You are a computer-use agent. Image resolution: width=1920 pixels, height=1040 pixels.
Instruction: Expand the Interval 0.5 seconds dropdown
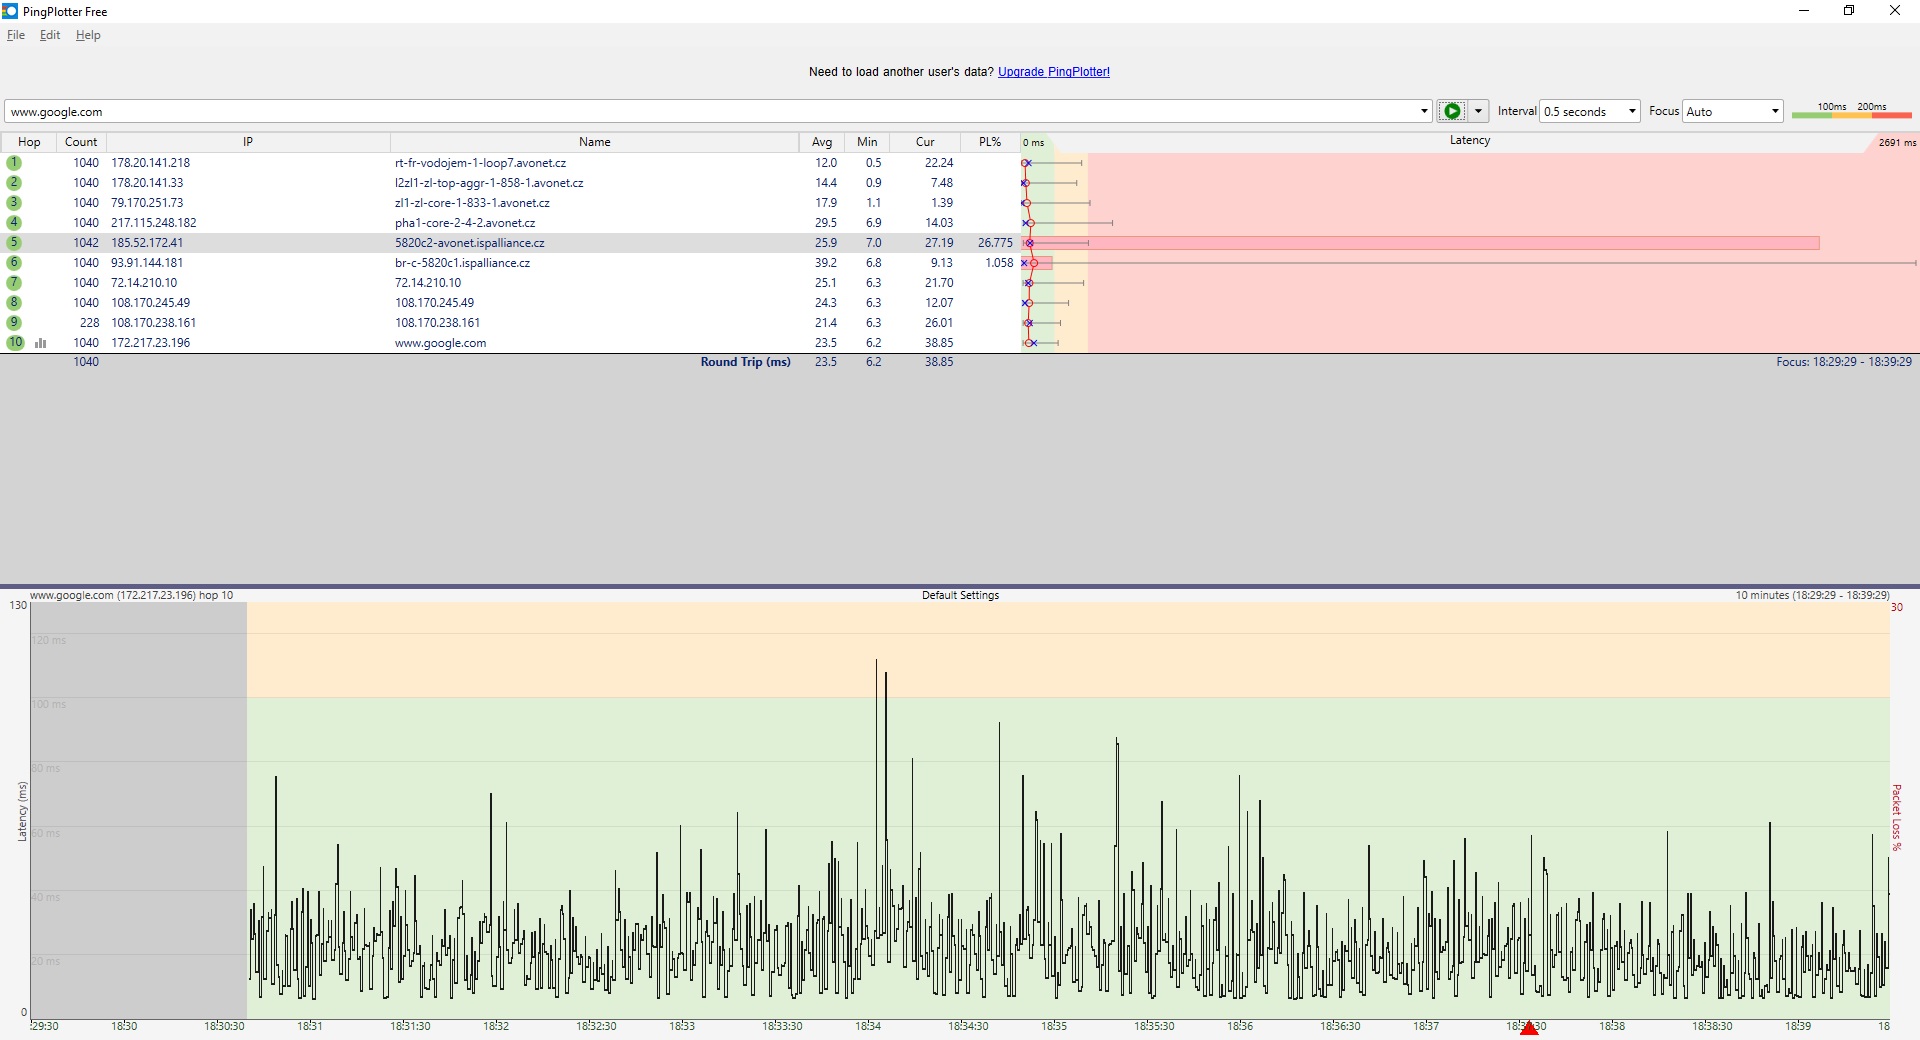(1631, 111)
